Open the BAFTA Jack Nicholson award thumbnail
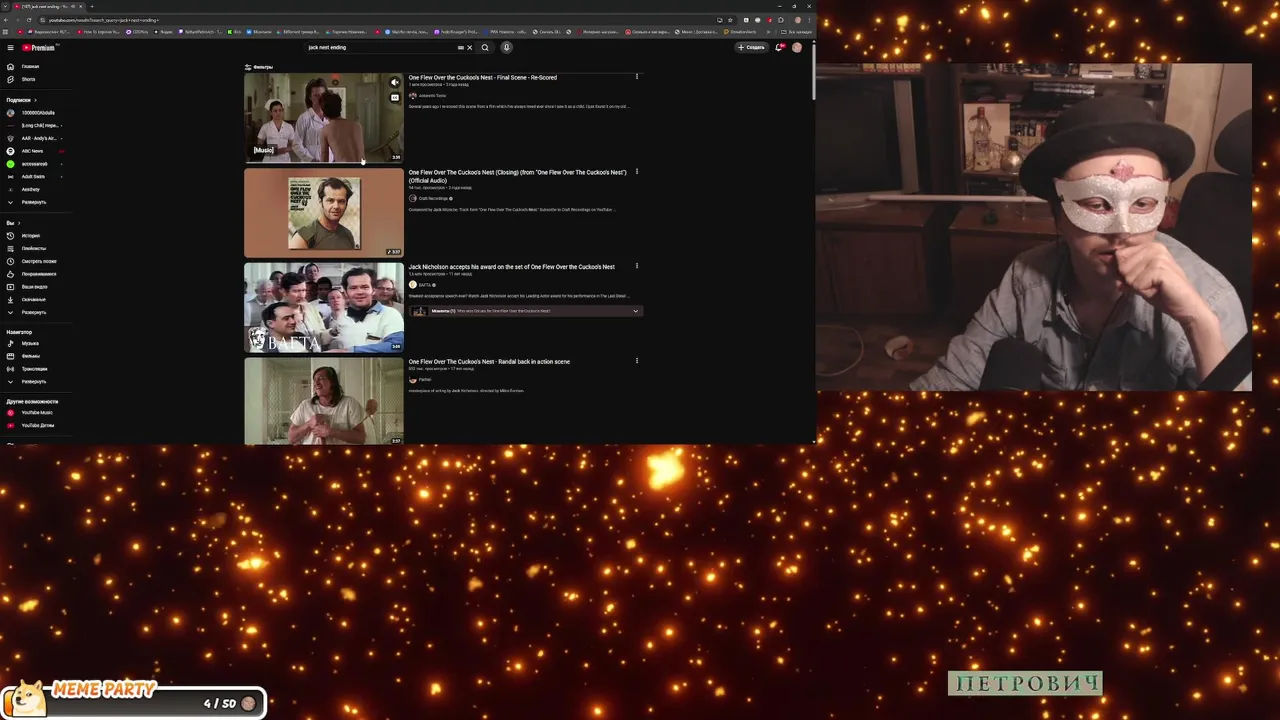 [x=323, y=307]
